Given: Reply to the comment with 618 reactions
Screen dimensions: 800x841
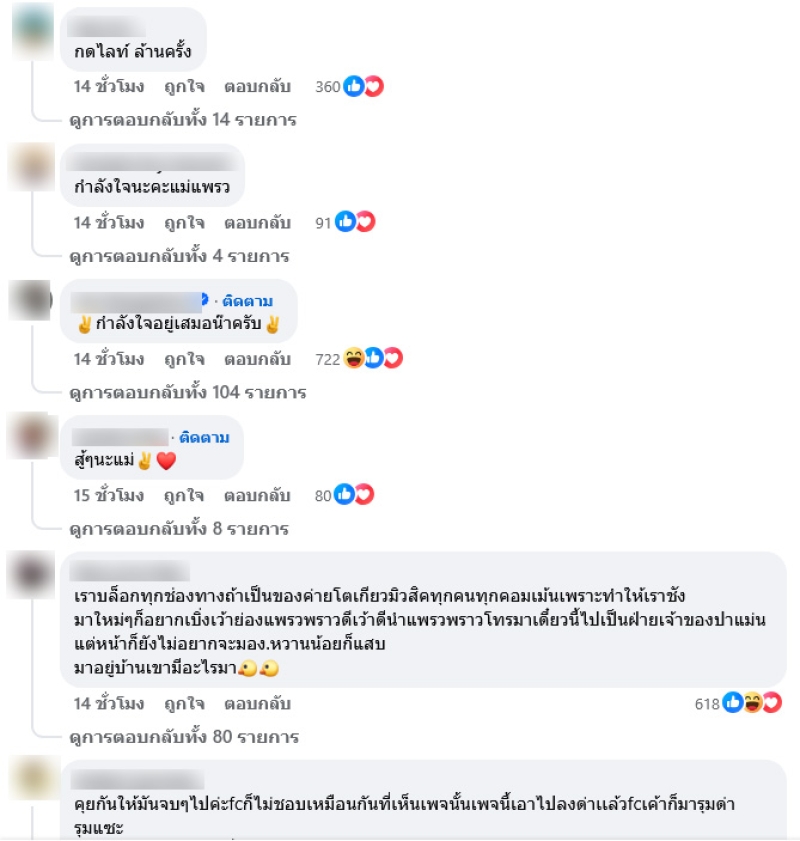Looking at the screenshot, I should click(x=257, y=703).
